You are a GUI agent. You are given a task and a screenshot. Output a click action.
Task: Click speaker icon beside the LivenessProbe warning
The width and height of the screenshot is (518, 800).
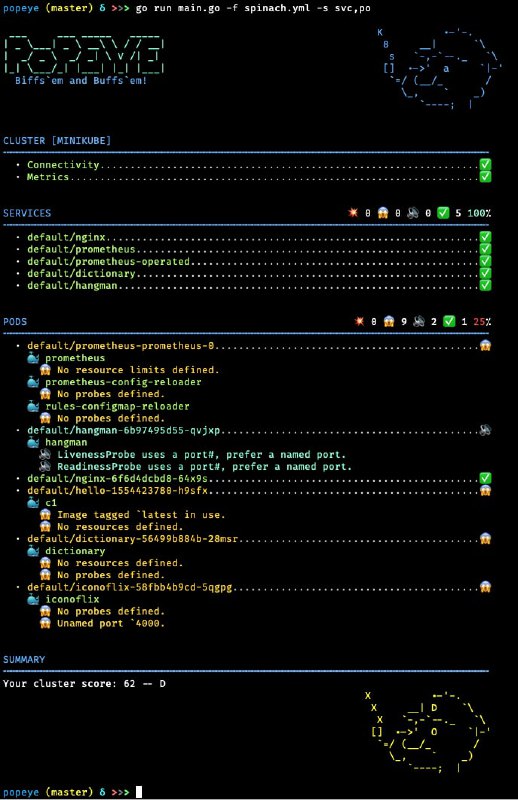click(x=45, y=454)
